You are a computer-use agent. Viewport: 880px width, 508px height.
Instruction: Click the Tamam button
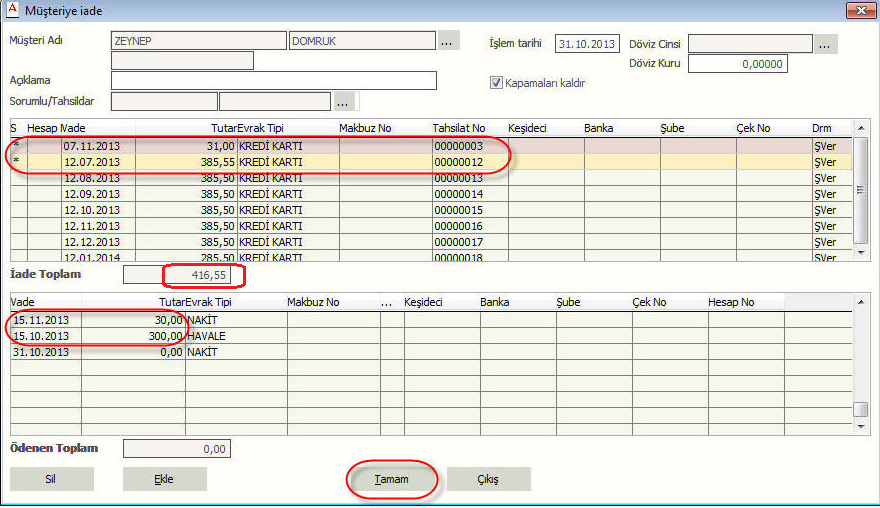click(391, 479)
